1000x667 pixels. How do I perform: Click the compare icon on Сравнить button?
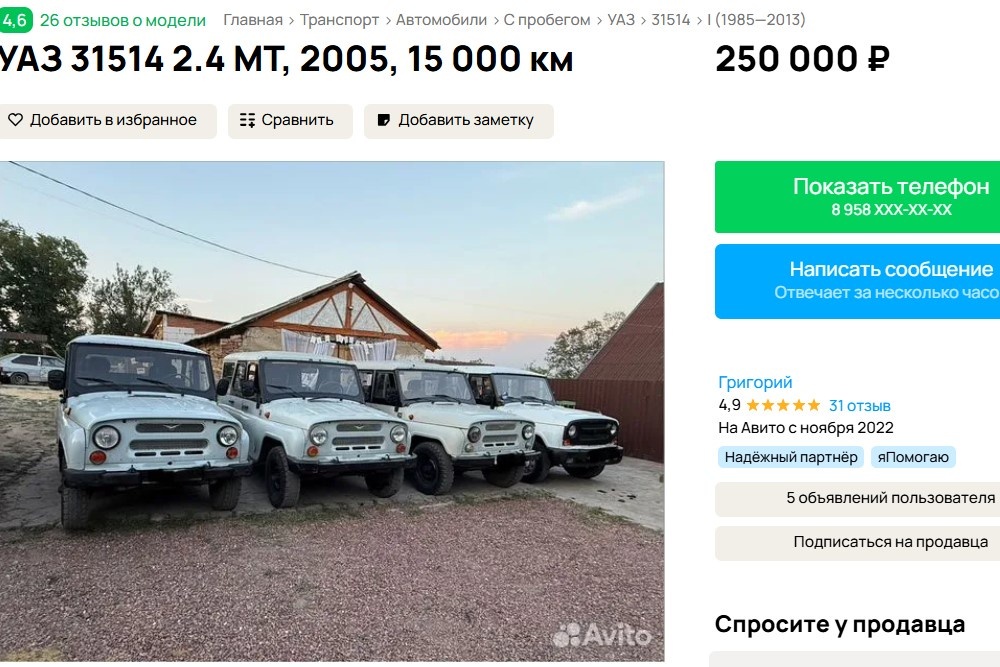[x=247, y=120]
